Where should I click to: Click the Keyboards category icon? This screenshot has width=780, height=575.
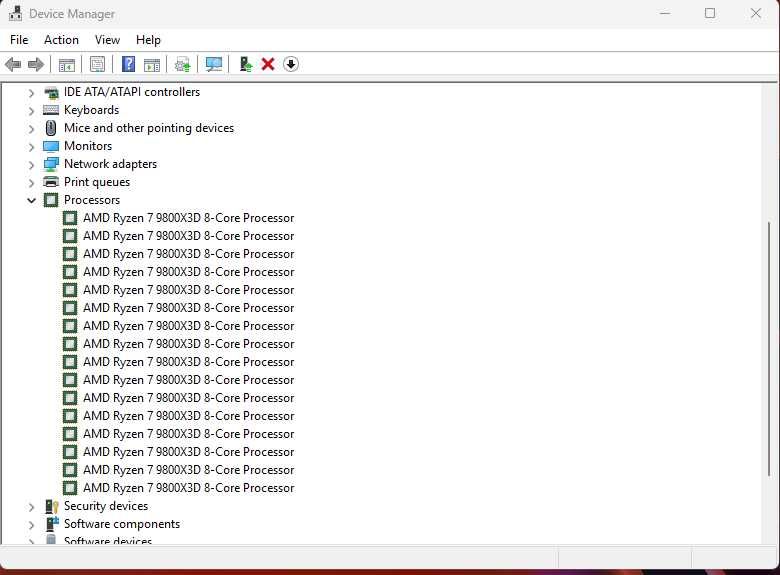point(51,110)
